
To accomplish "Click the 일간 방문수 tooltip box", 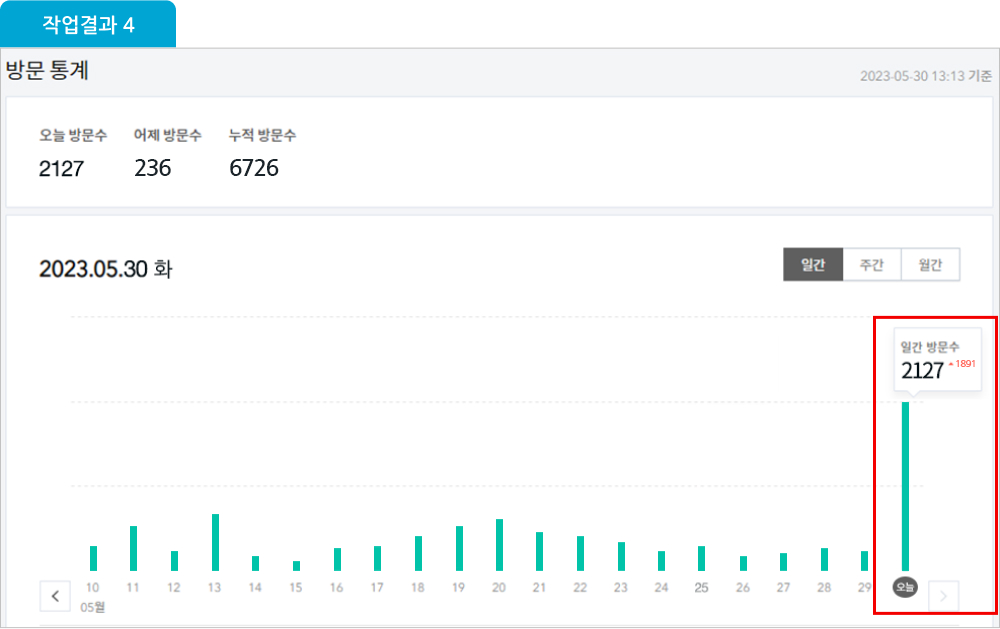I will coord(937,359).
